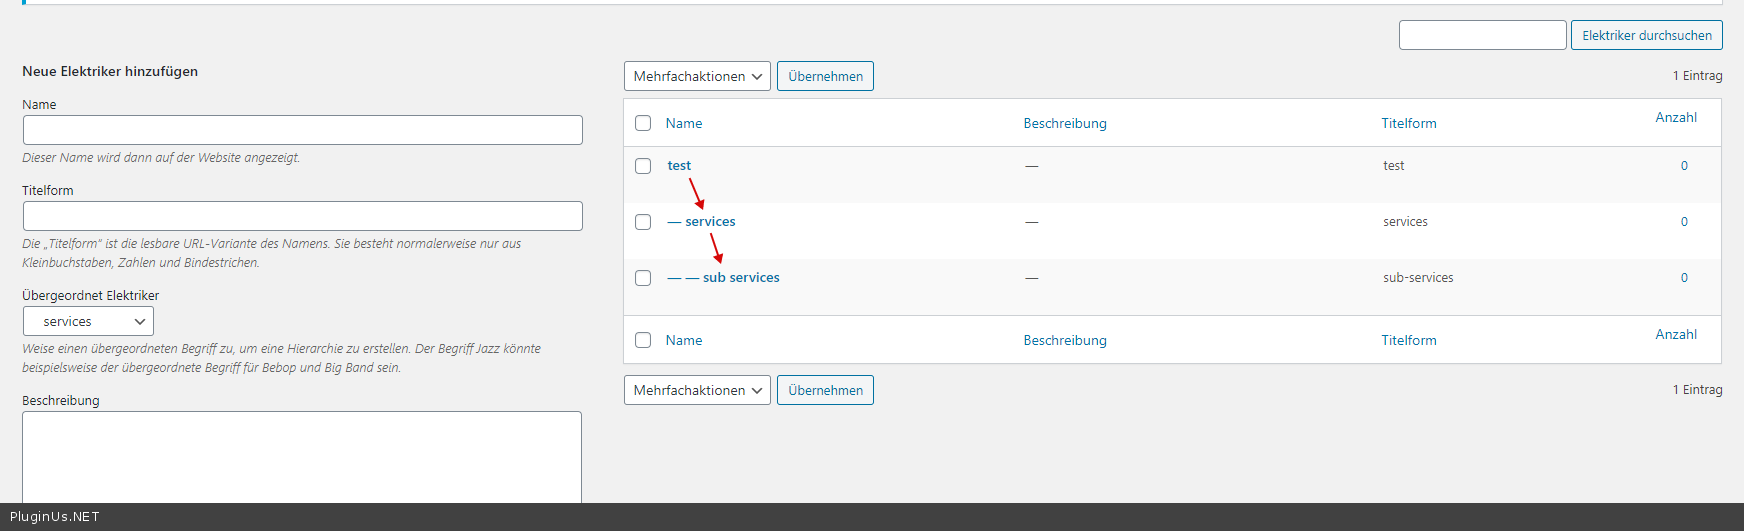
Task: Click the top Übernehmen button
Action: coord(825,76)
